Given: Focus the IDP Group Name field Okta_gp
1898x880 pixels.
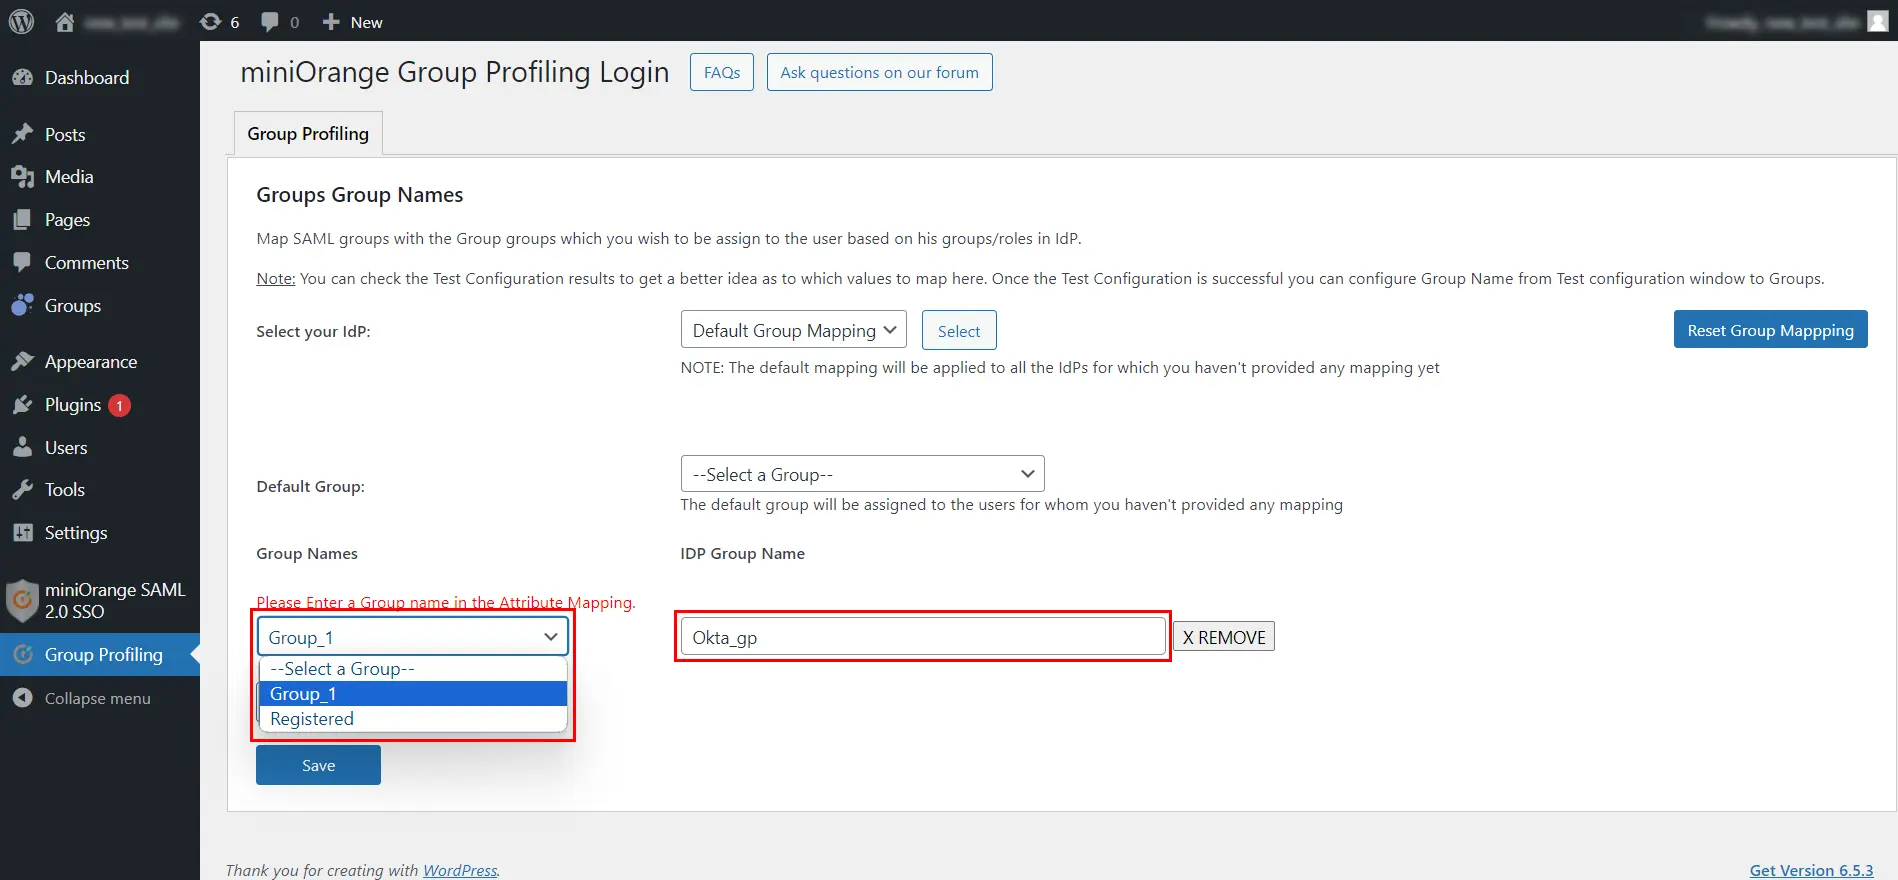Looking at the screenshot, I should [923, 637].
